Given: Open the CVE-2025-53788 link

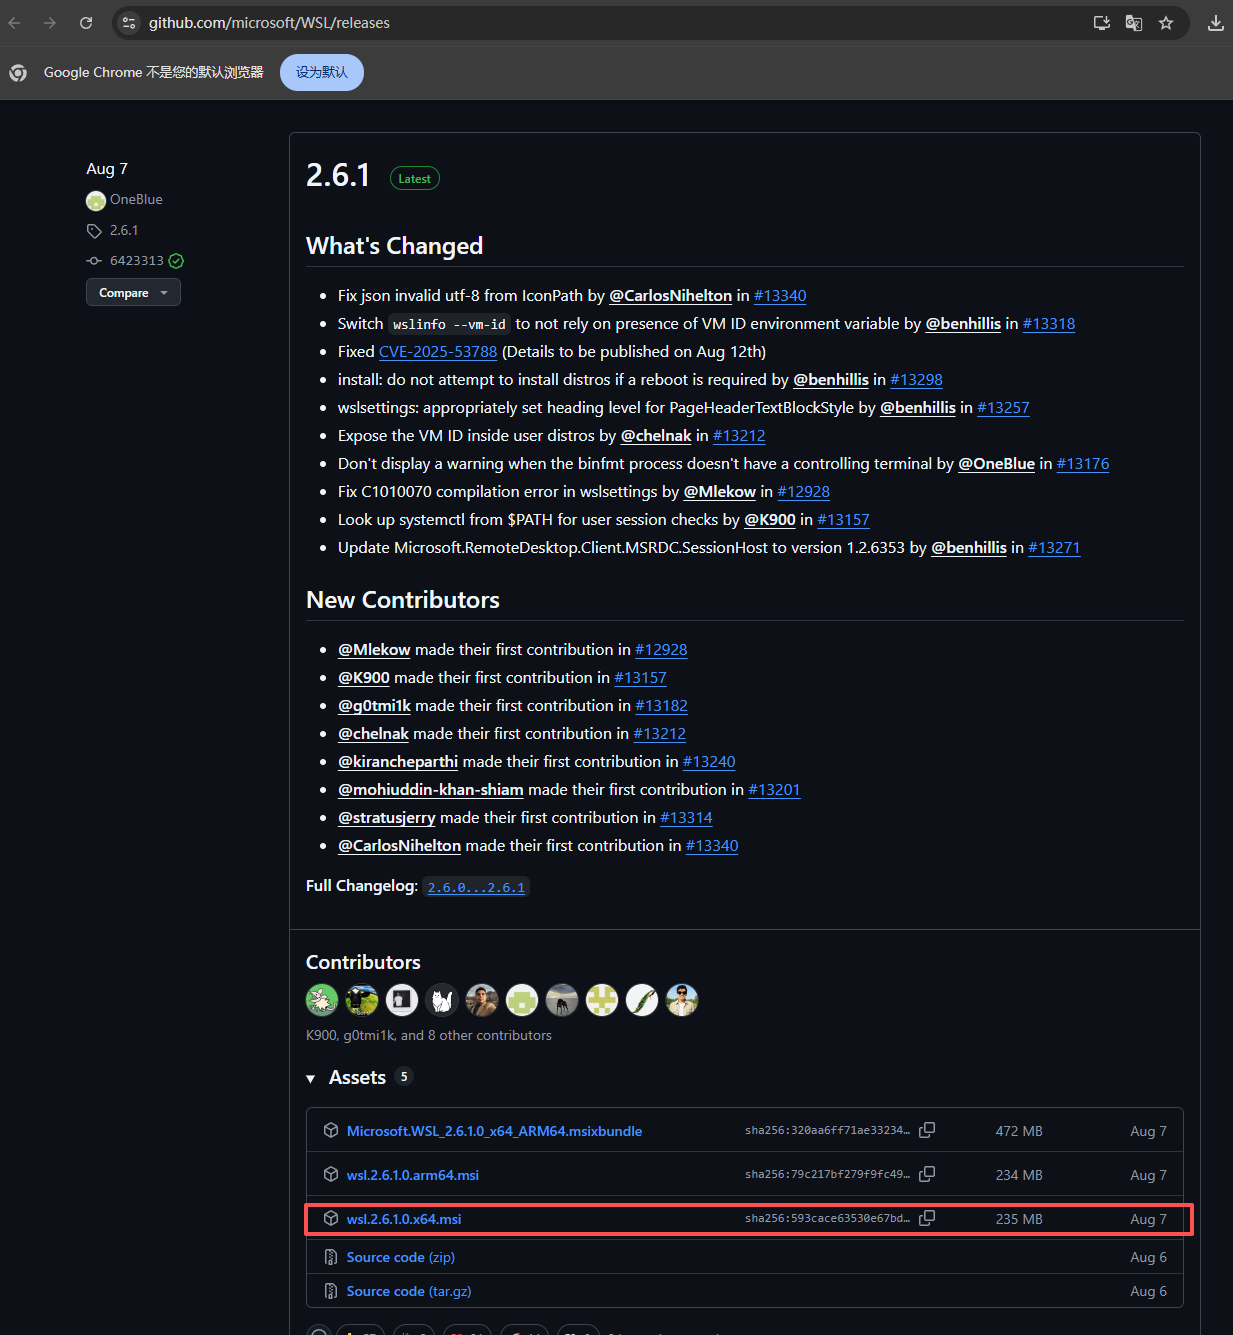Looking at the screenshot, I should tap(438, 352).
